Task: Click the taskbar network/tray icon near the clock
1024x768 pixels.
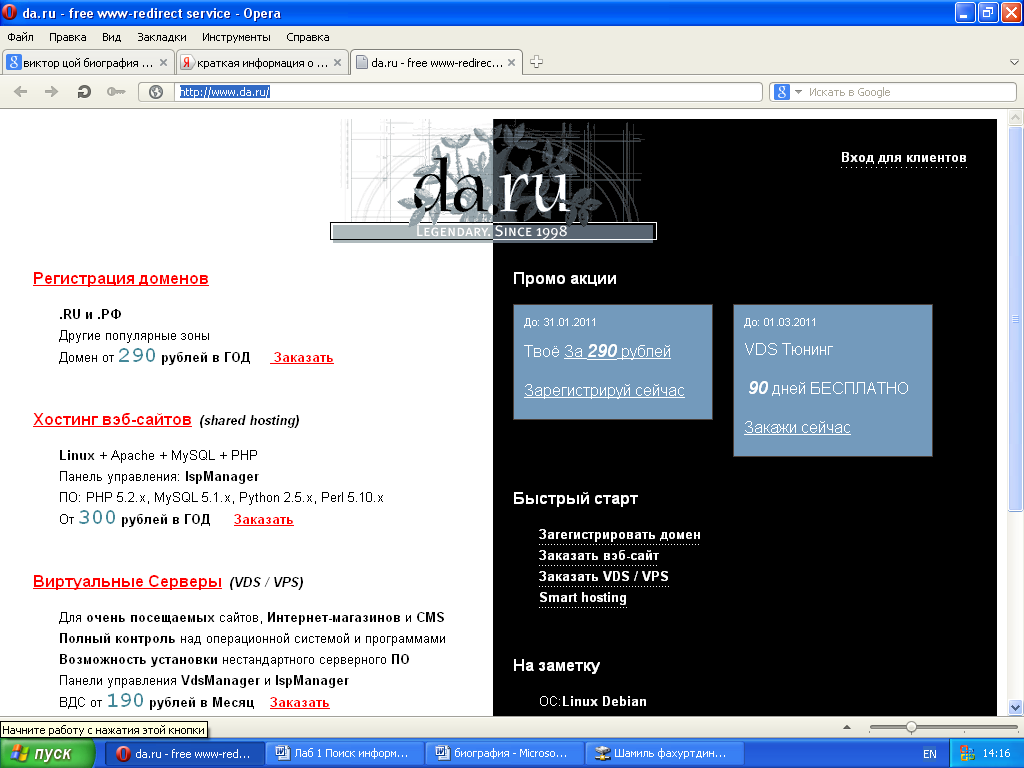Action: pyautogui.click(x=967, y=754)
